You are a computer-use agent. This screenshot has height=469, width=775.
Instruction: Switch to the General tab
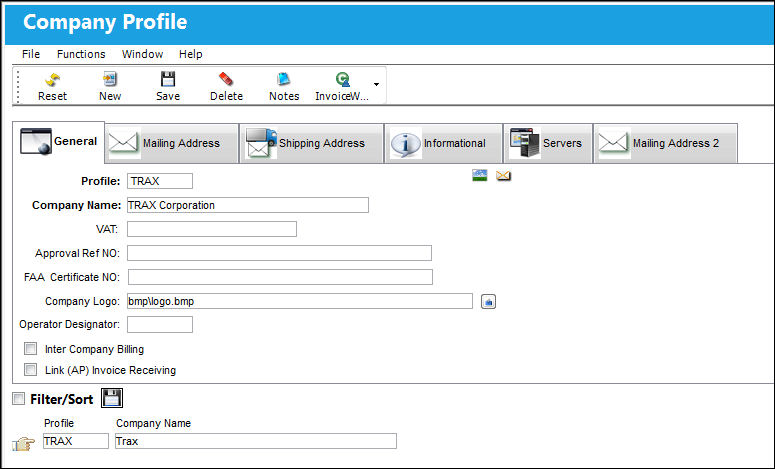coord(58,142)
